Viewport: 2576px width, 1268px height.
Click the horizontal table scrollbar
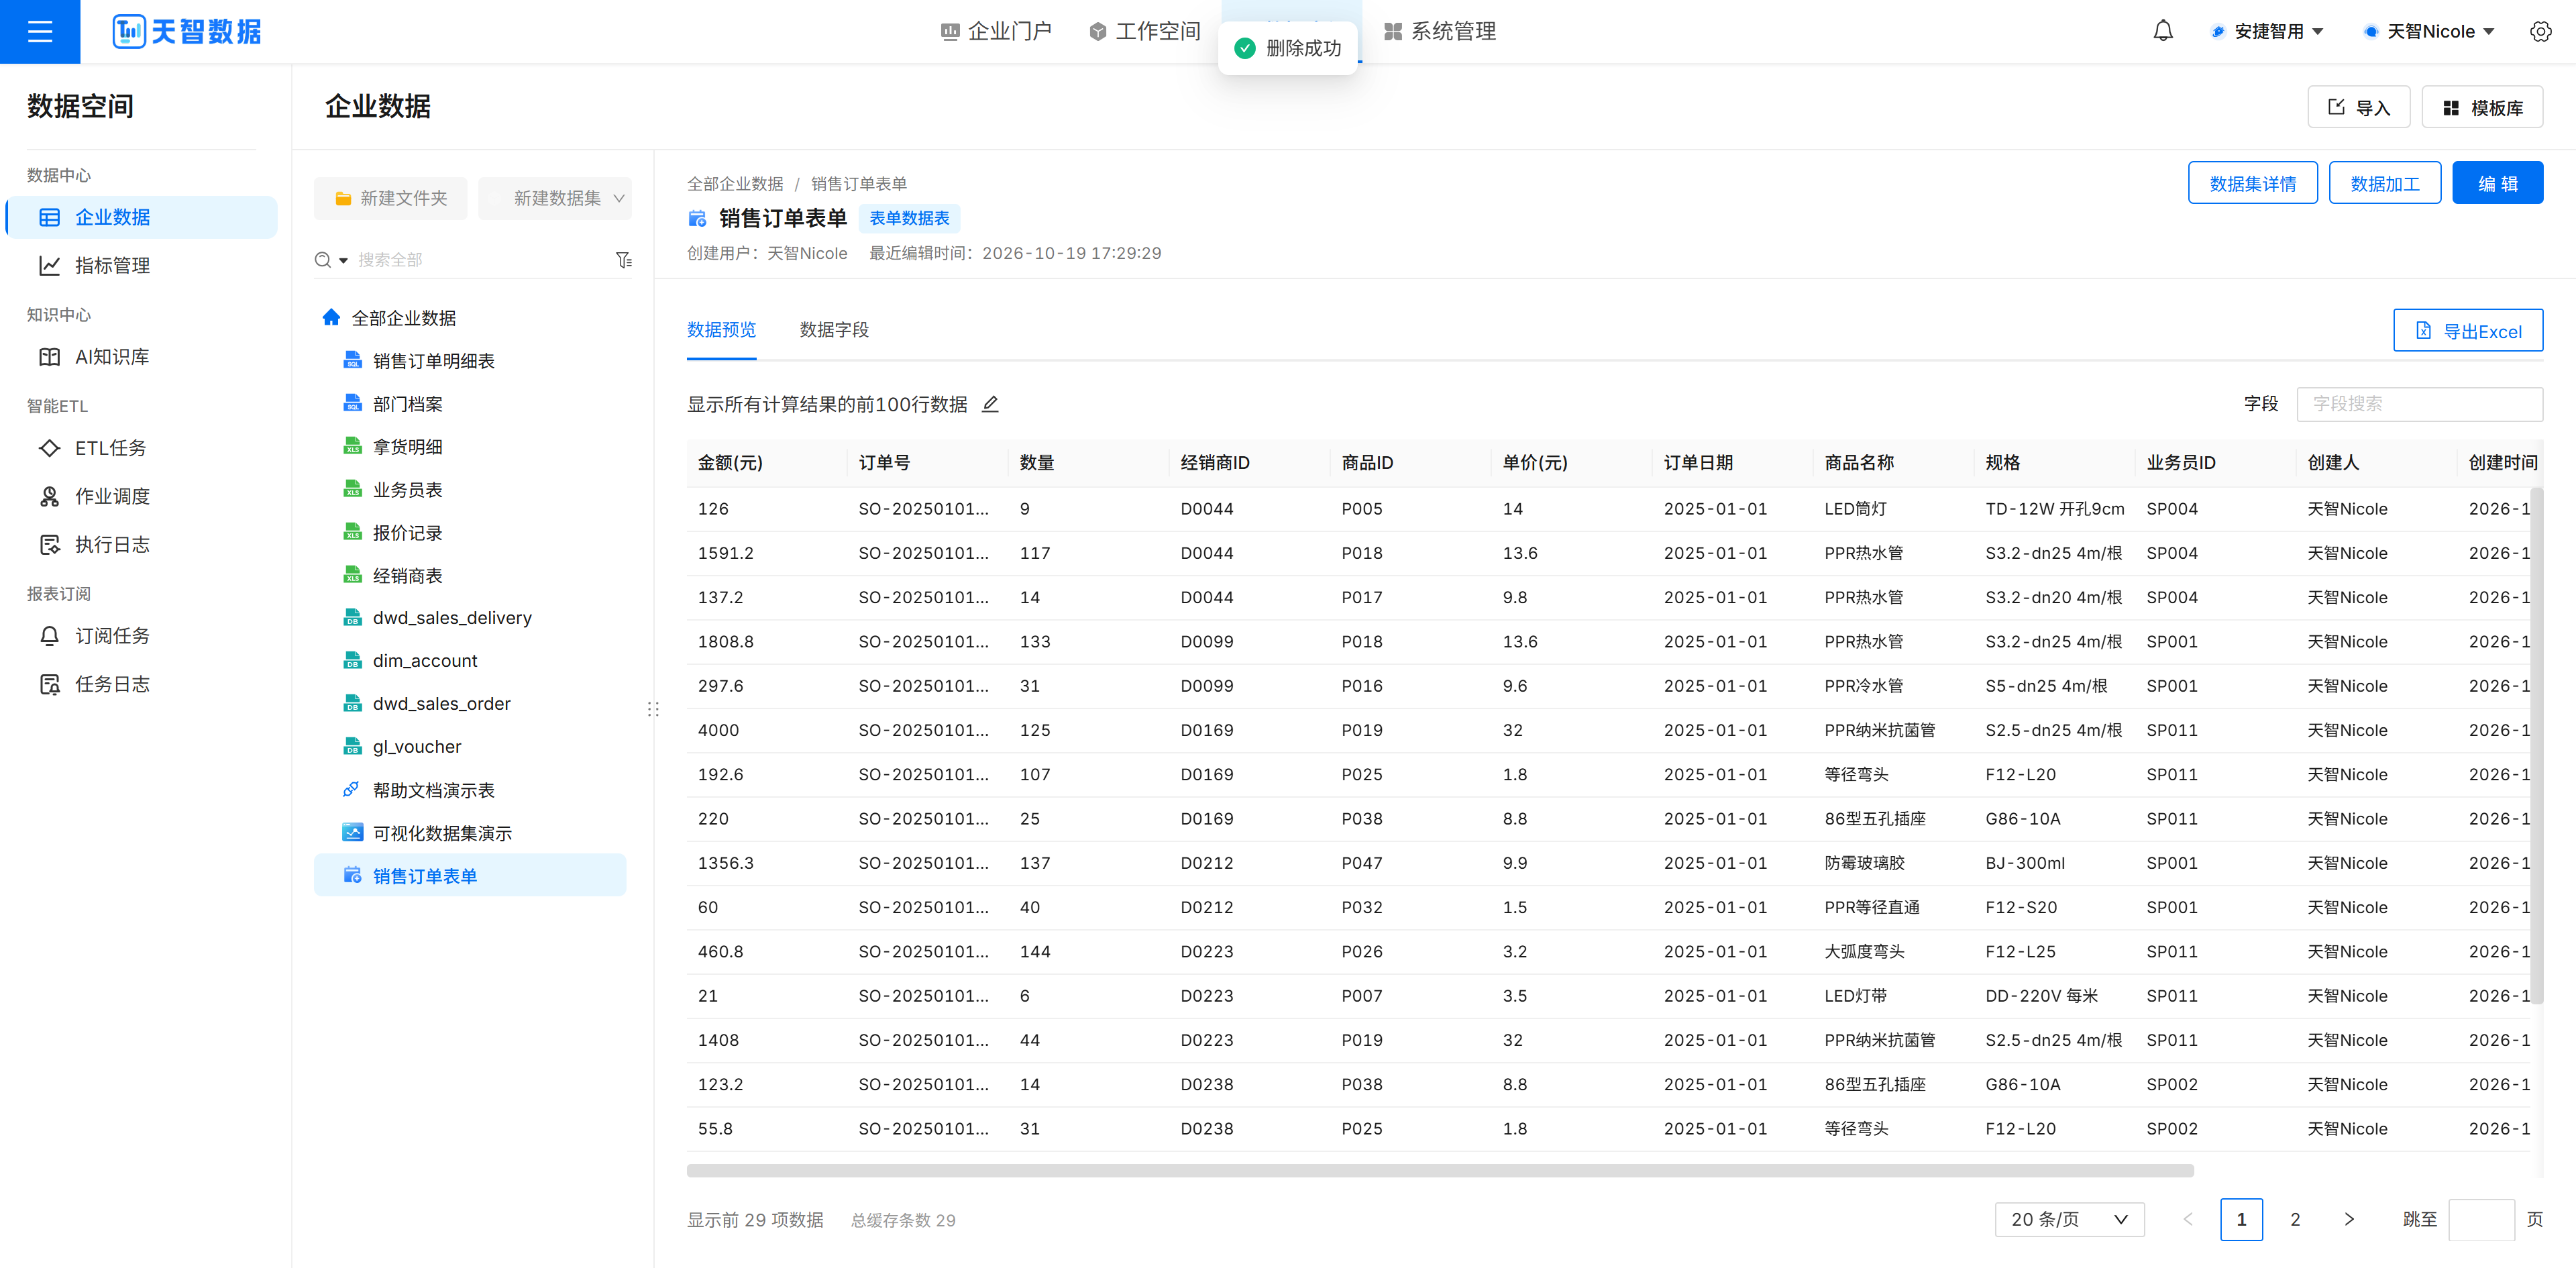1439,1170
